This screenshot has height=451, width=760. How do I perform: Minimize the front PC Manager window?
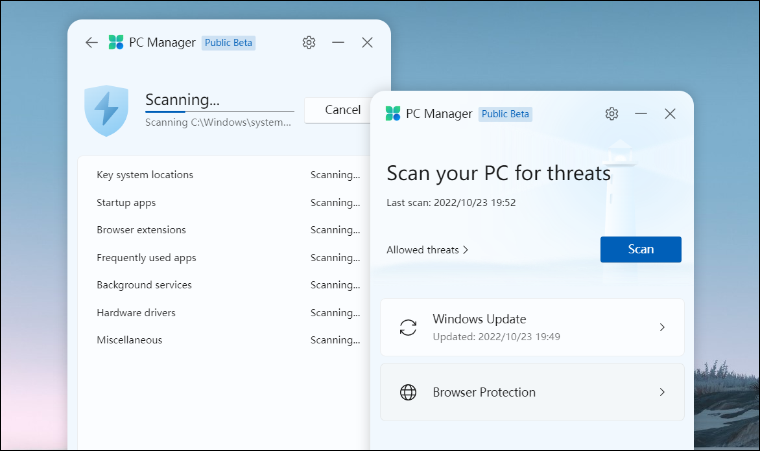click(x=641, y=113)
